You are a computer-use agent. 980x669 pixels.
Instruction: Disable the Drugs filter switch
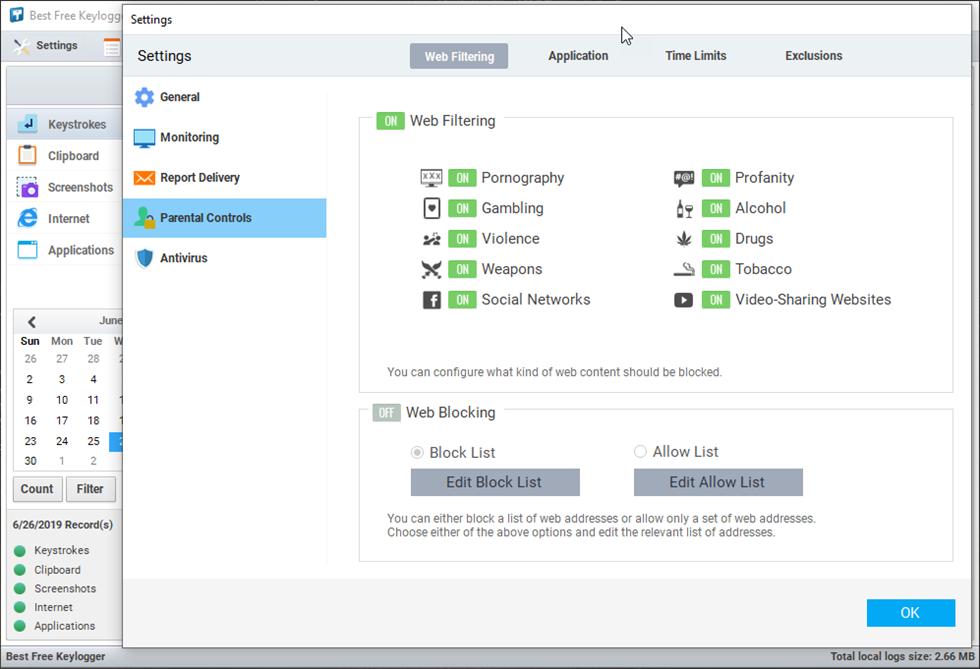click(716, 239)
